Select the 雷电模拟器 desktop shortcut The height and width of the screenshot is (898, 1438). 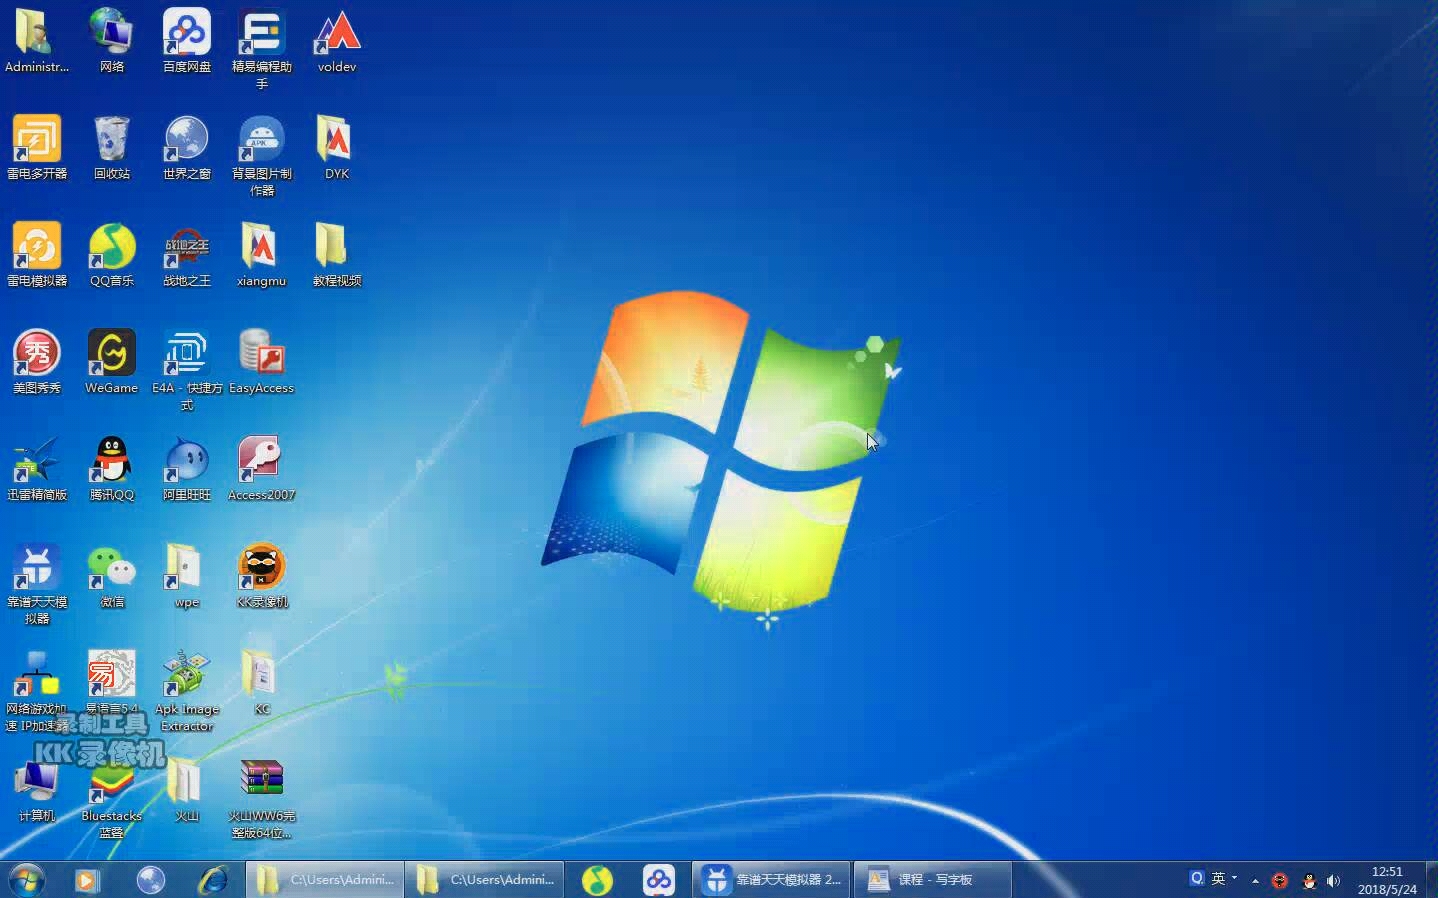(37, 255)
